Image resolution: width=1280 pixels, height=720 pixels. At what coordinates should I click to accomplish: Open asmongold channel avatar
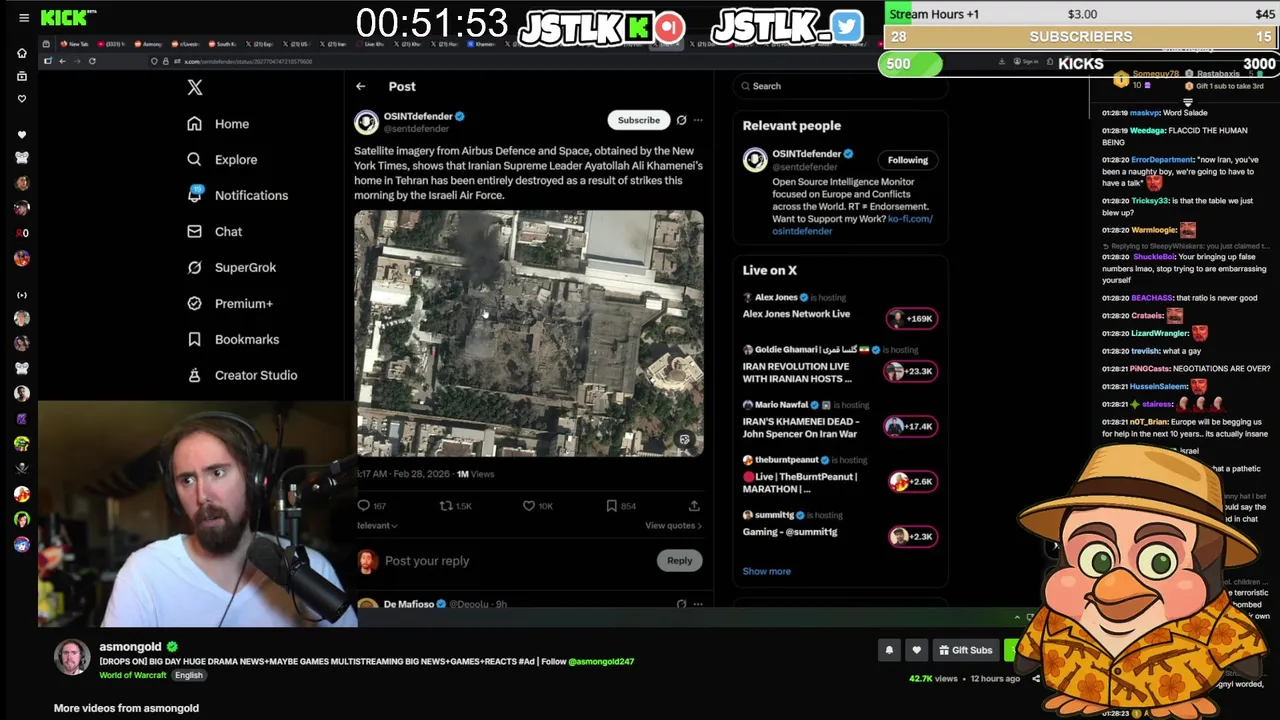coord(73,657)
